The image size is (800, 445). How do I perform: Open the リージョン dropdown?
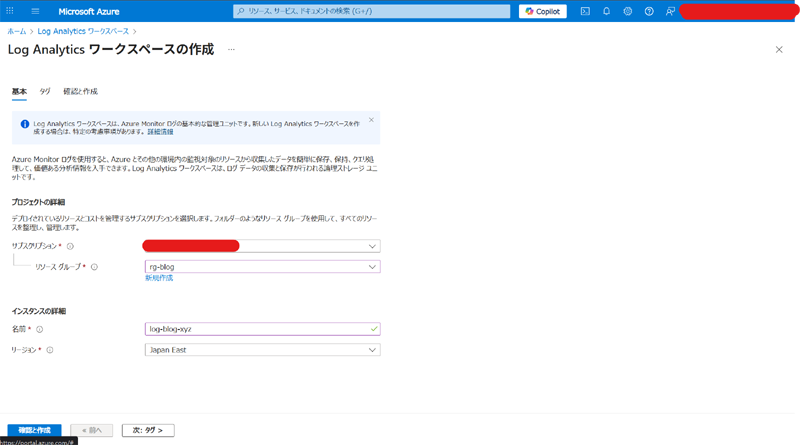(x=262, y=350)
